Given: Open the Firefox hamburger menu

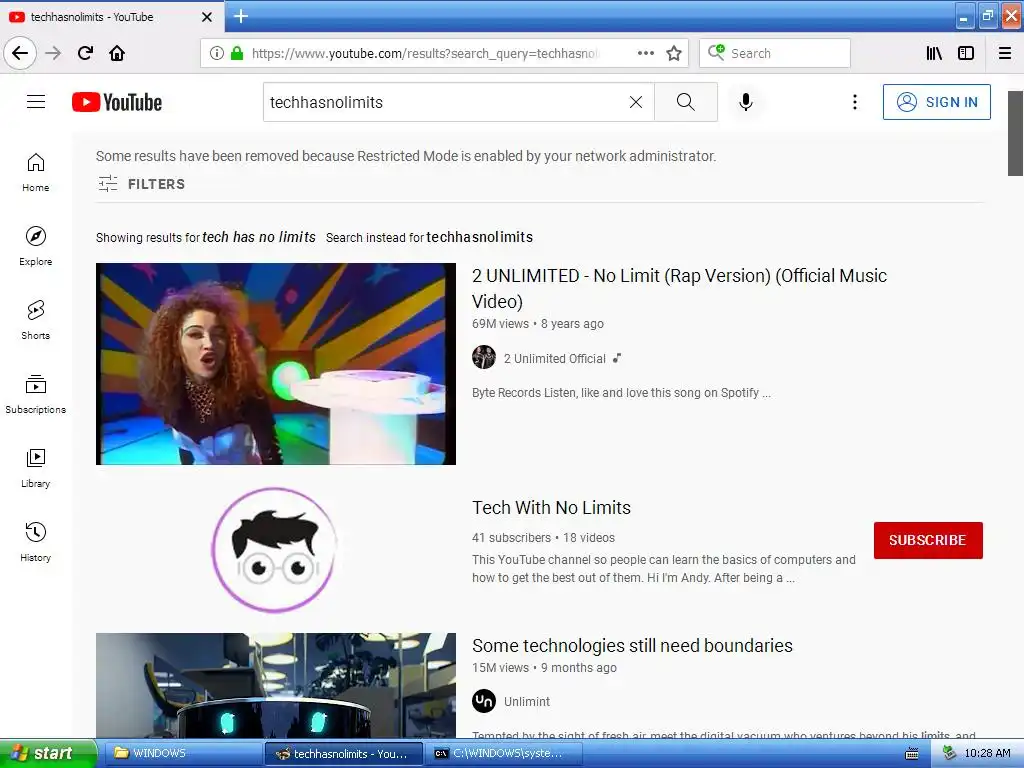Looking at the screenshot, I should [1005, 53].
